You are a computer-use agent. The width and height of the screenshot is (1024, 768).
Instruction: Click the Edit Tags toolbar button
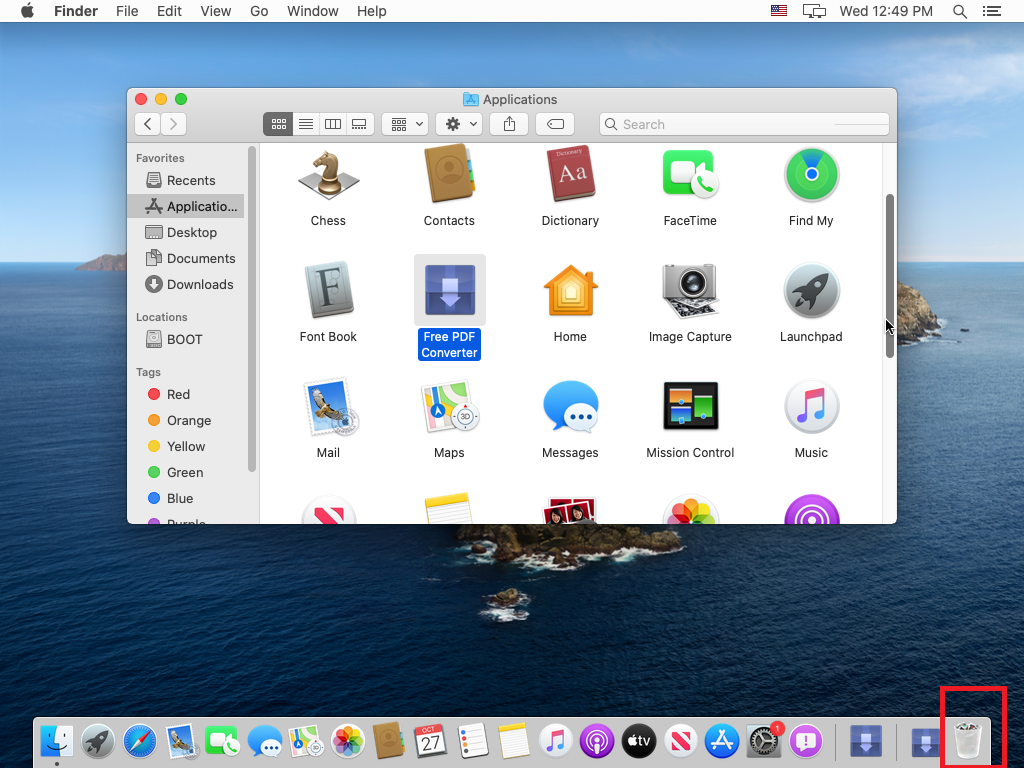(555, 124)
